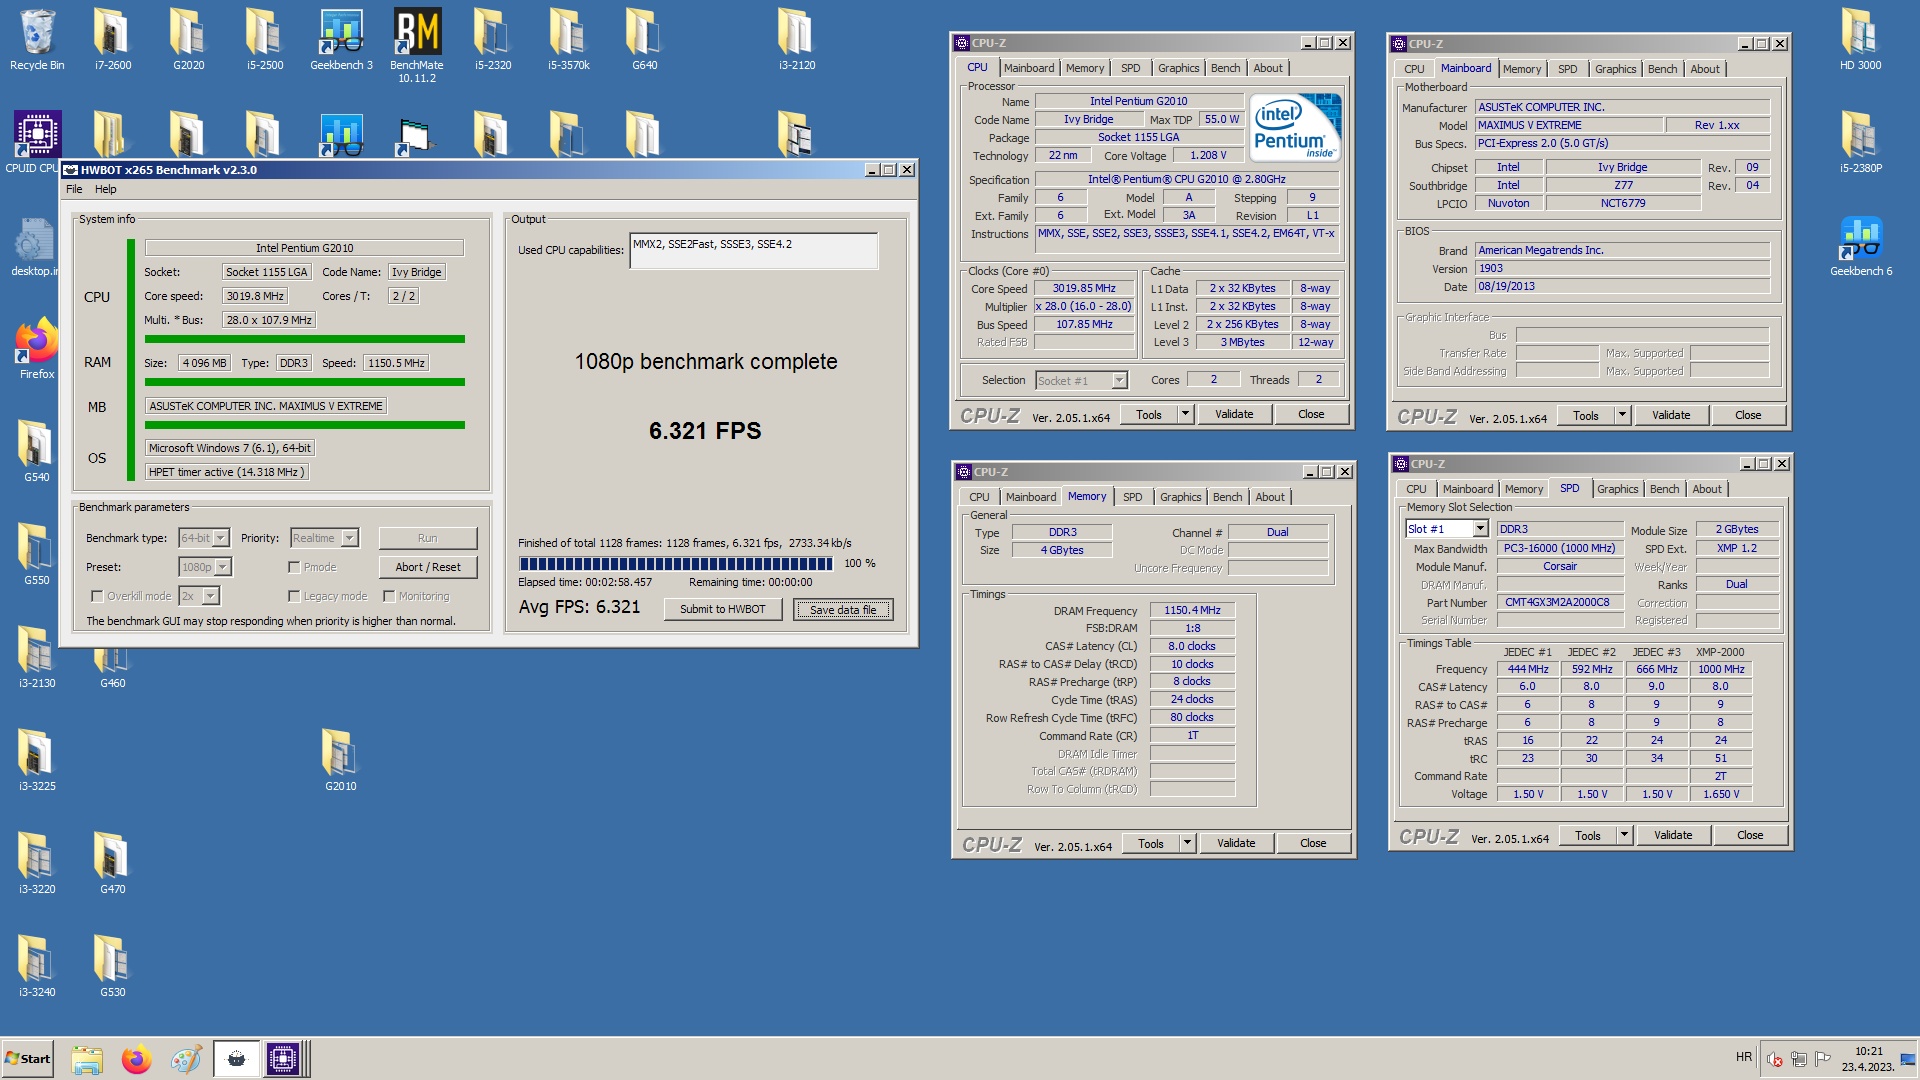The width and height of the screenshot is (1920, 1080).
Task: Expand the Tools arrow in CPU tab window
Action: (1185, 414)
